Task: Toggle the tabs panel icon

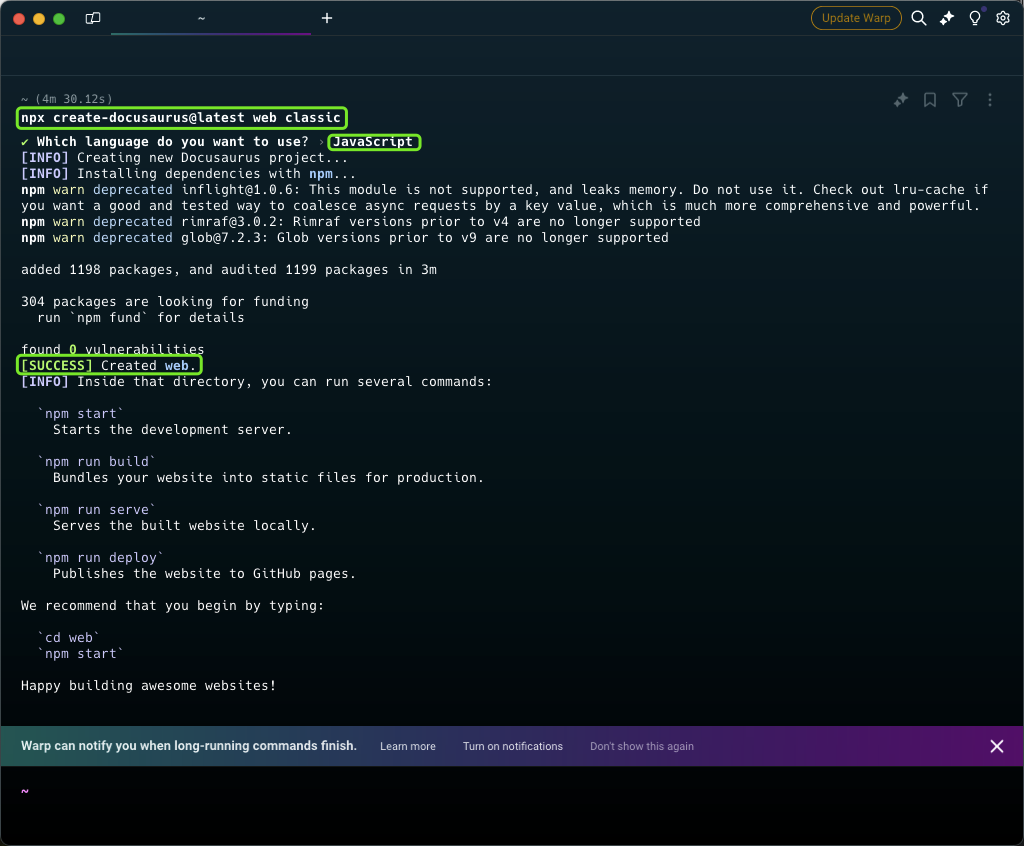Action: click(x=93, y=18)
